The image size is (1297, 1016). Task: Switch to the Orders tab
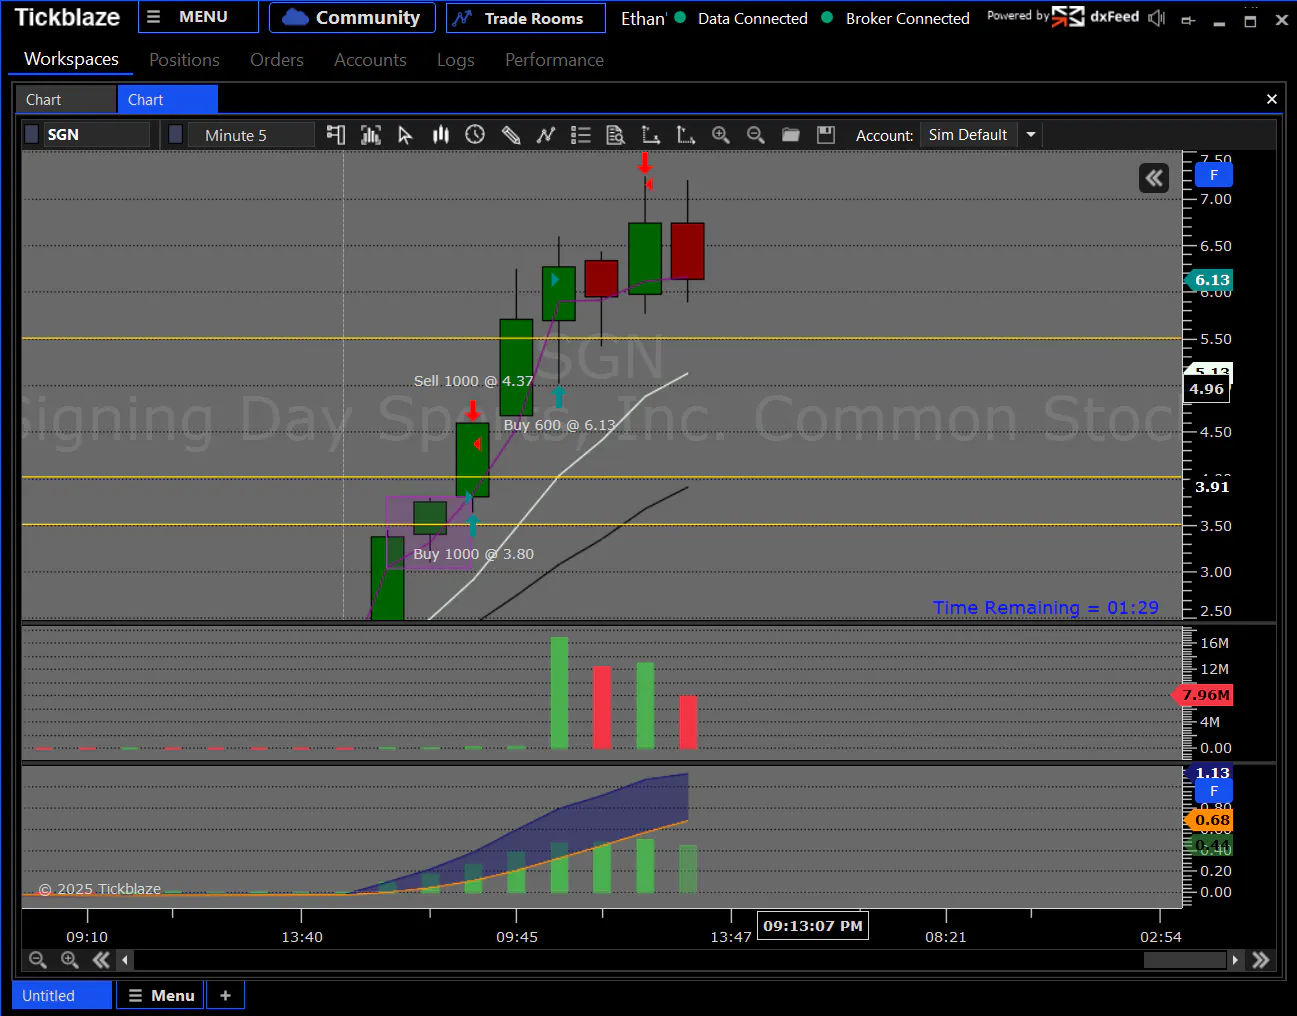coord(277,60)
